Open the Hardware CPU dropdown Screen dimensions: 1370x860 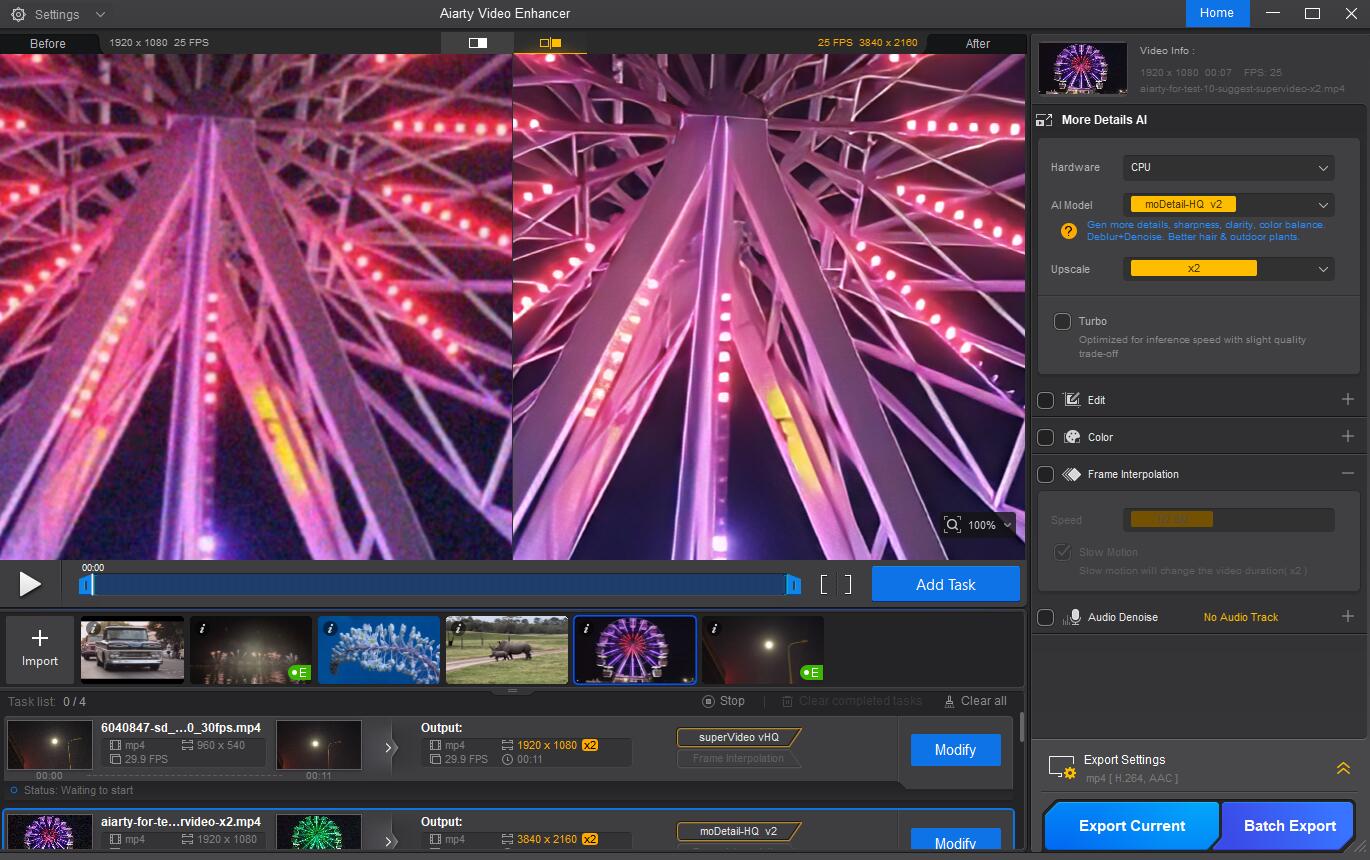[x=1228, y=168]
